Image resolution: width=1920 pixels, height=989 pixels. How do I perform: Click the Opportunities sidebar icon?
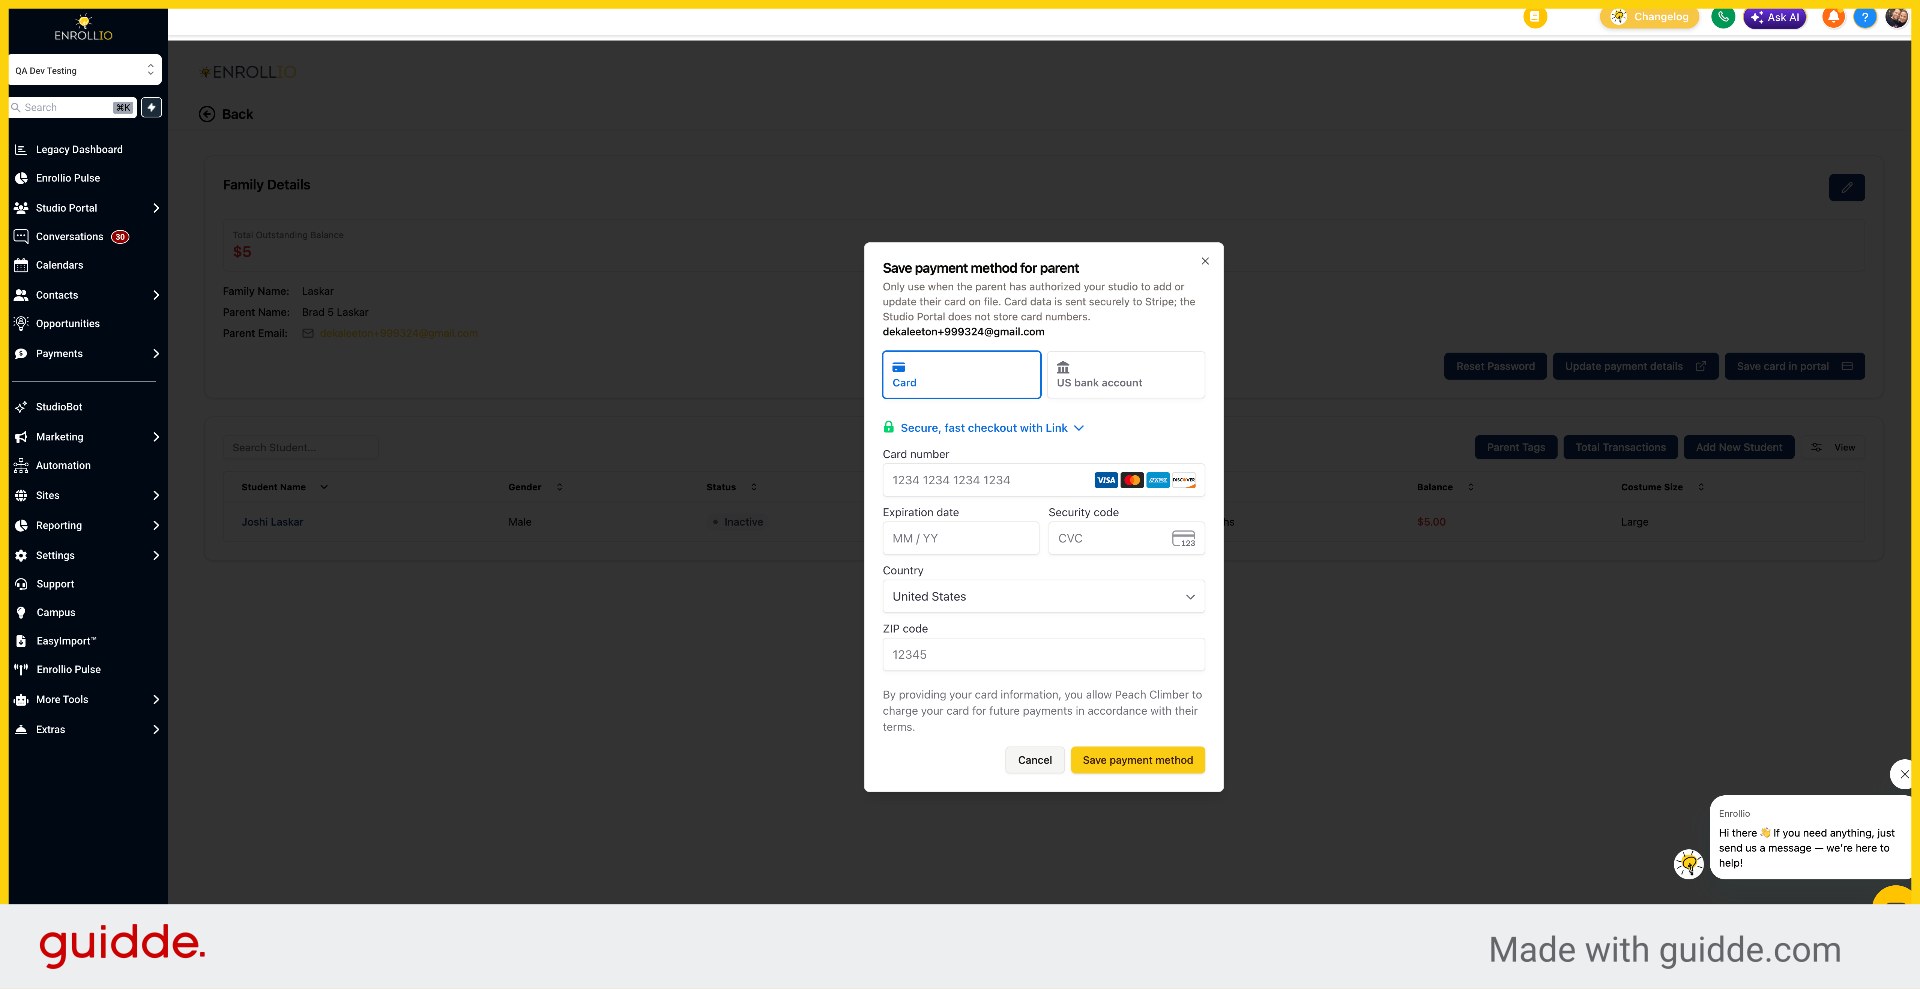[x=21, y=323]
